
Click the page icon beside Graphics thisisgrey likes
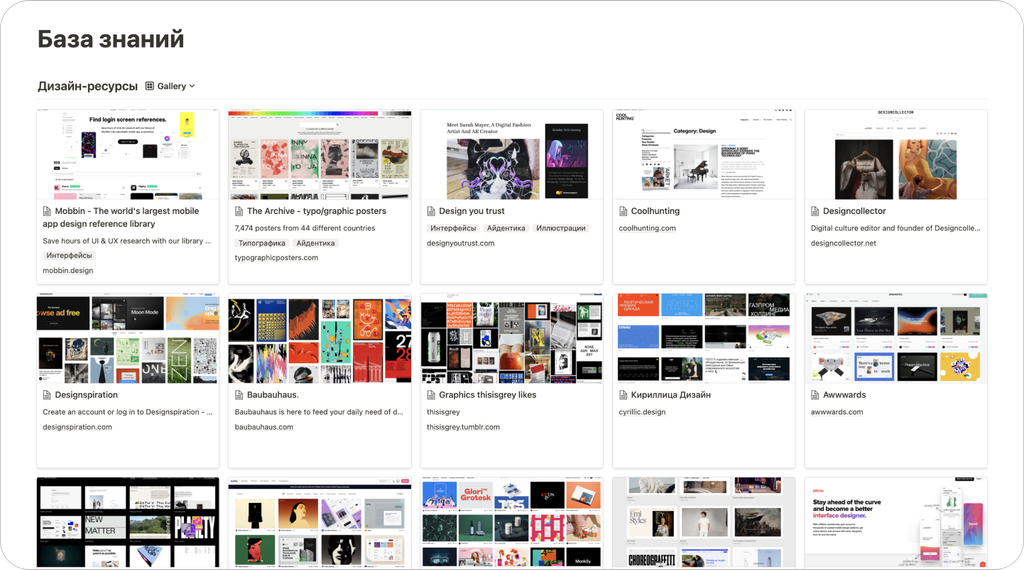point(431,395)
